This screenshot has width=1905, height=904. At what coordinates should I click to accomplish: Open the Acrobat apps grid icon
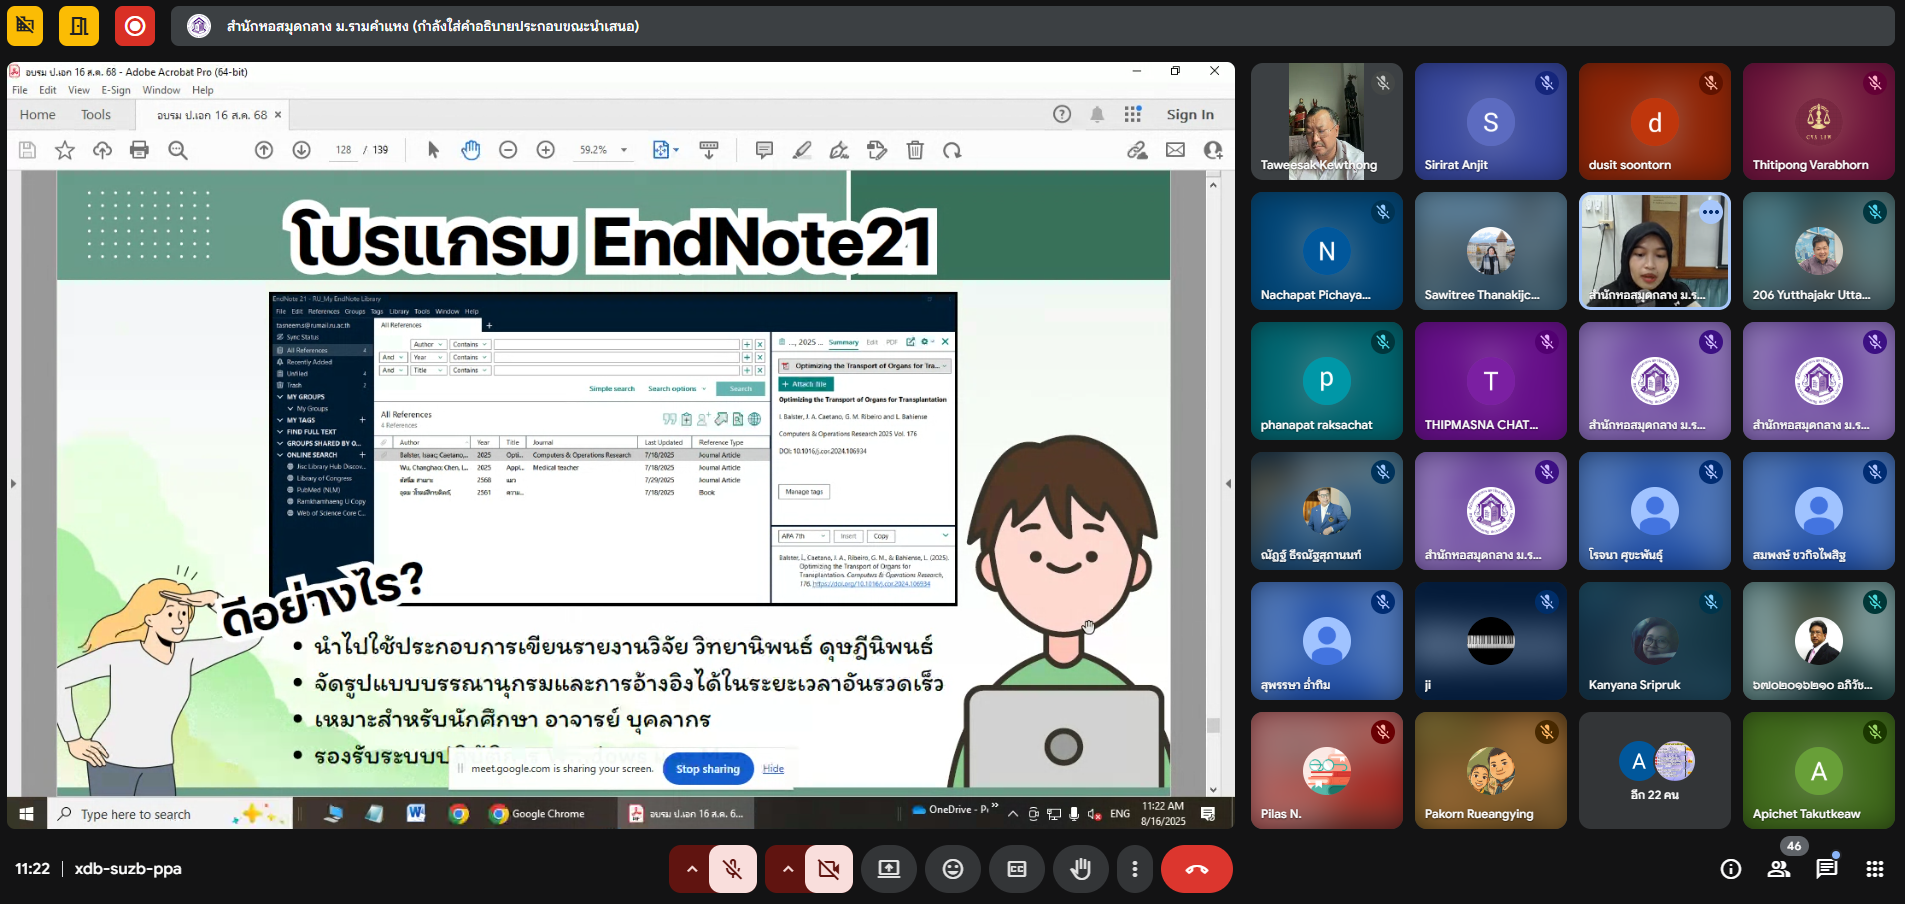1132,114
